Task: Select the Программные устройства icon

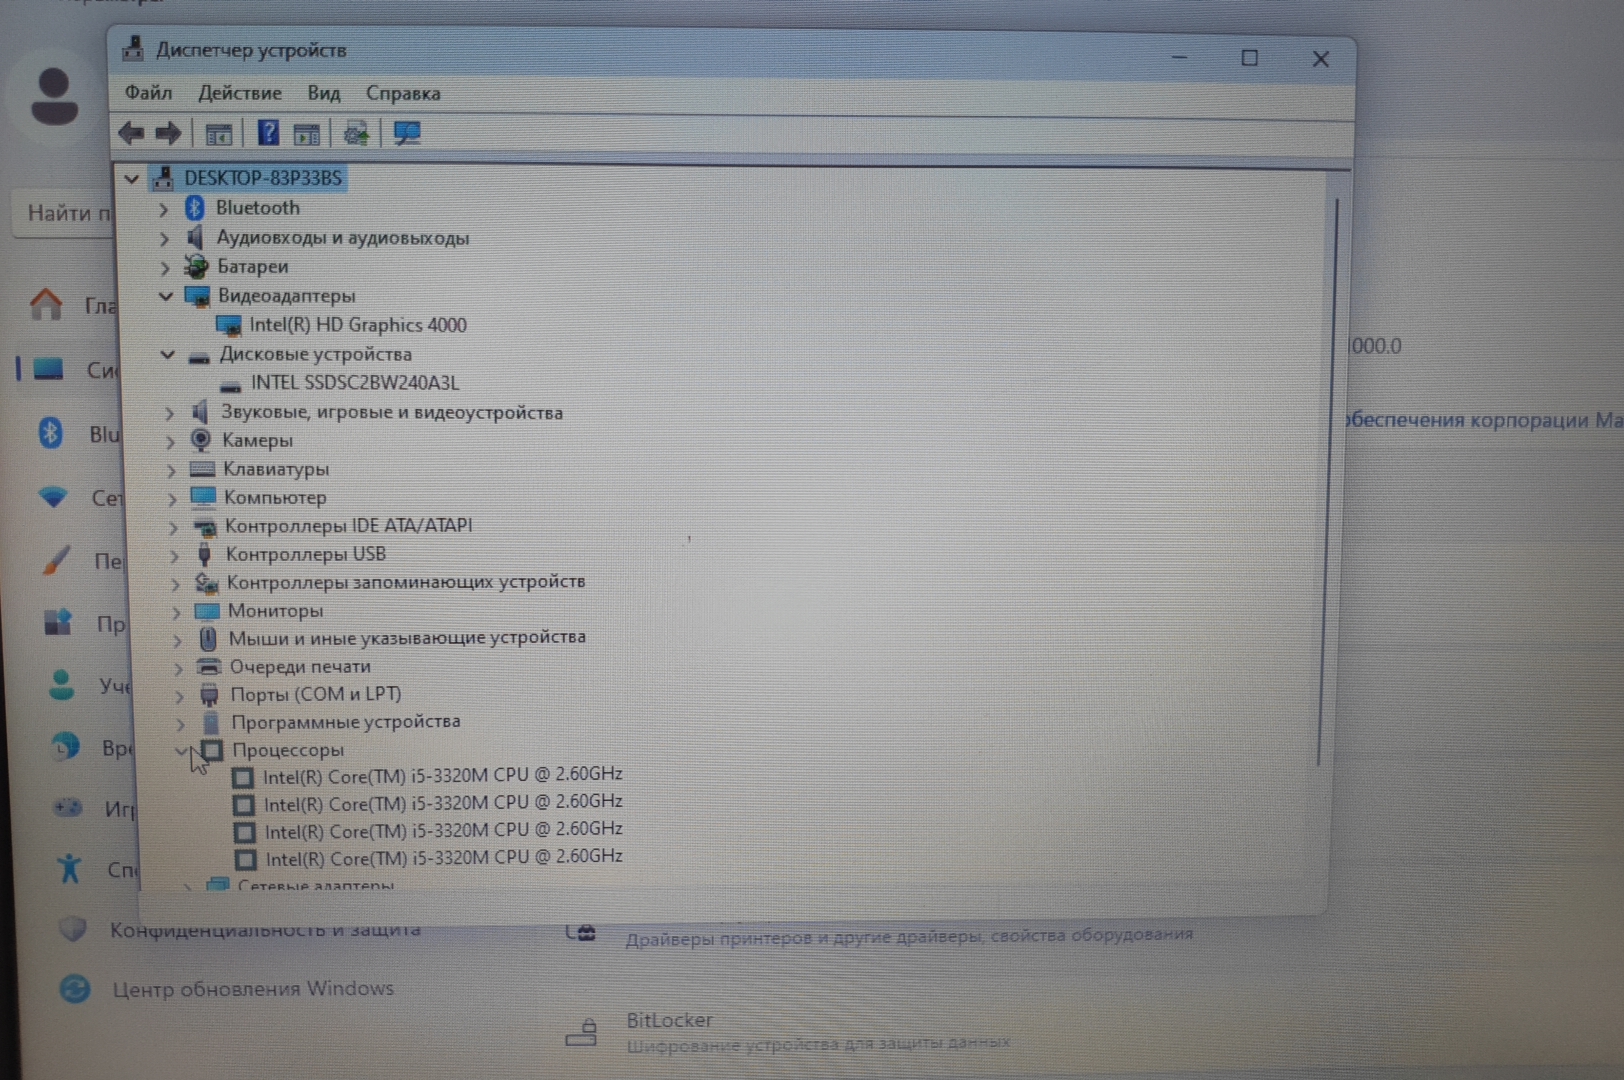Action: (x=211, y=722)
